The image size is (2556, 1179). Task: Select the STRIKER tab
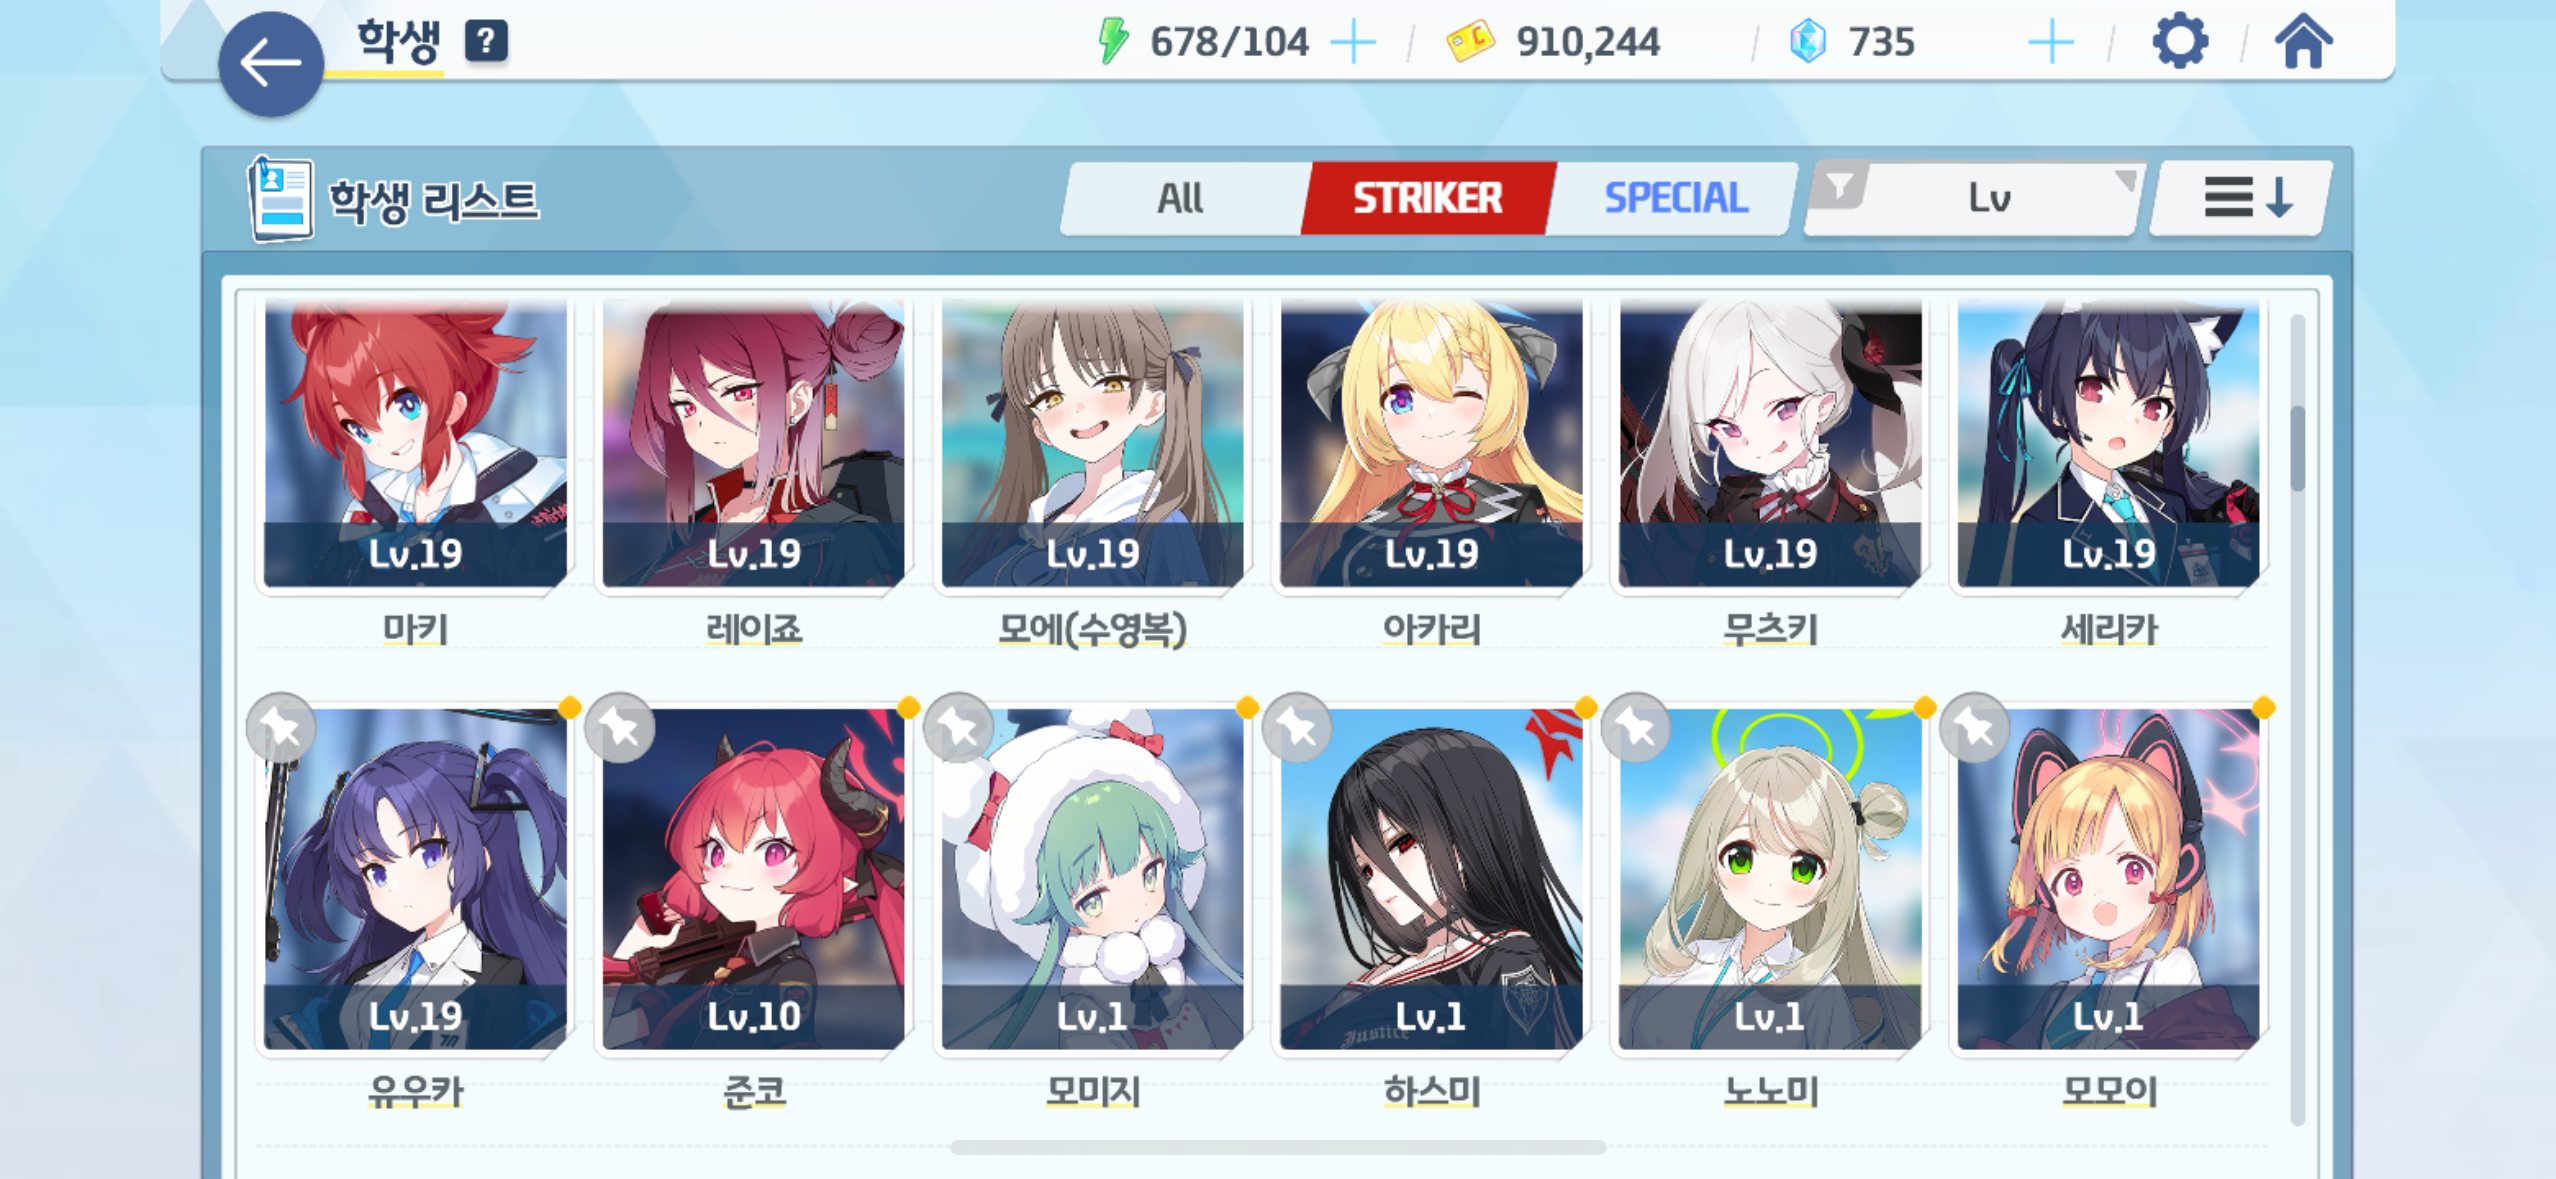click(1428, 198)
